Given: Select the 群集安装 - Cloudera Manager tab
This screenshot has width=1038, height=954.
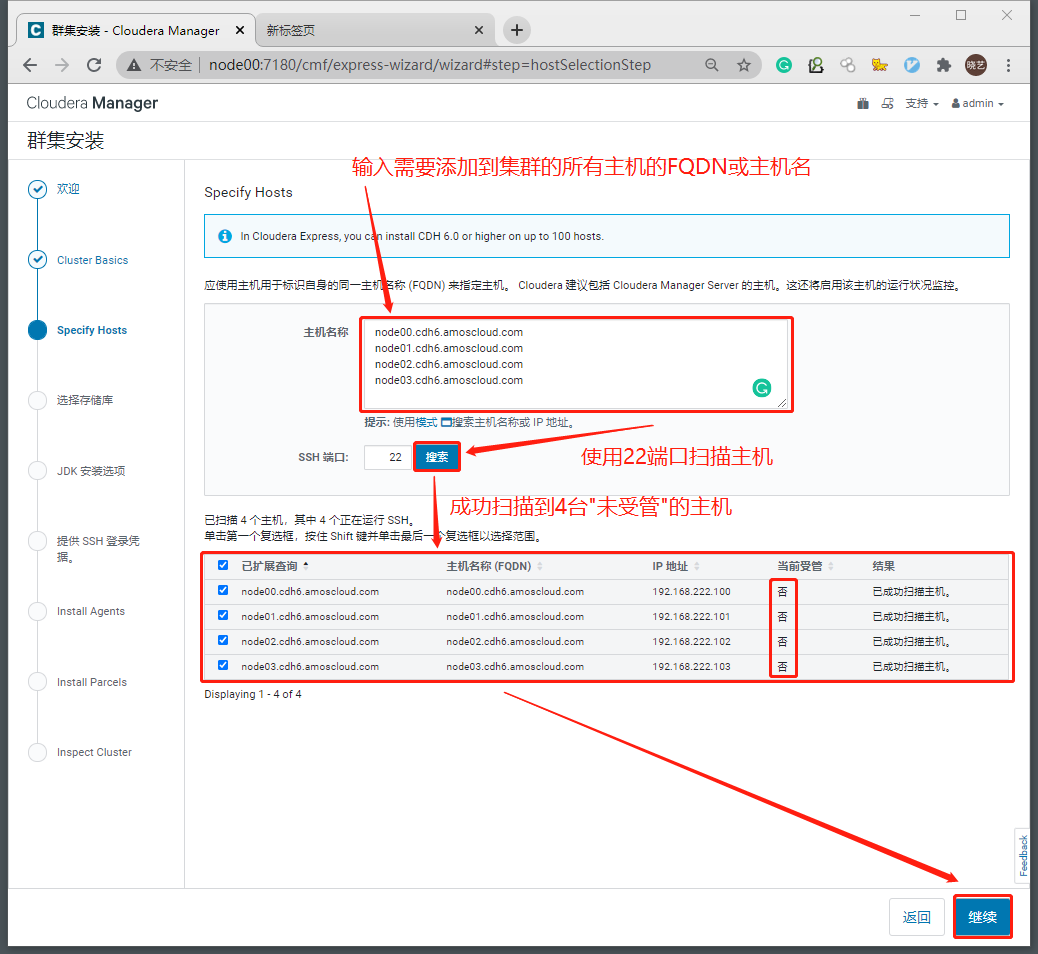Looking at the screenshot, I should pos(135,30).
